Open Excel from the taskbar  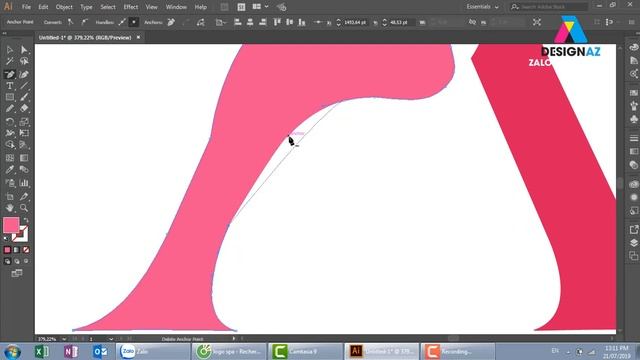tap(41, 351)
